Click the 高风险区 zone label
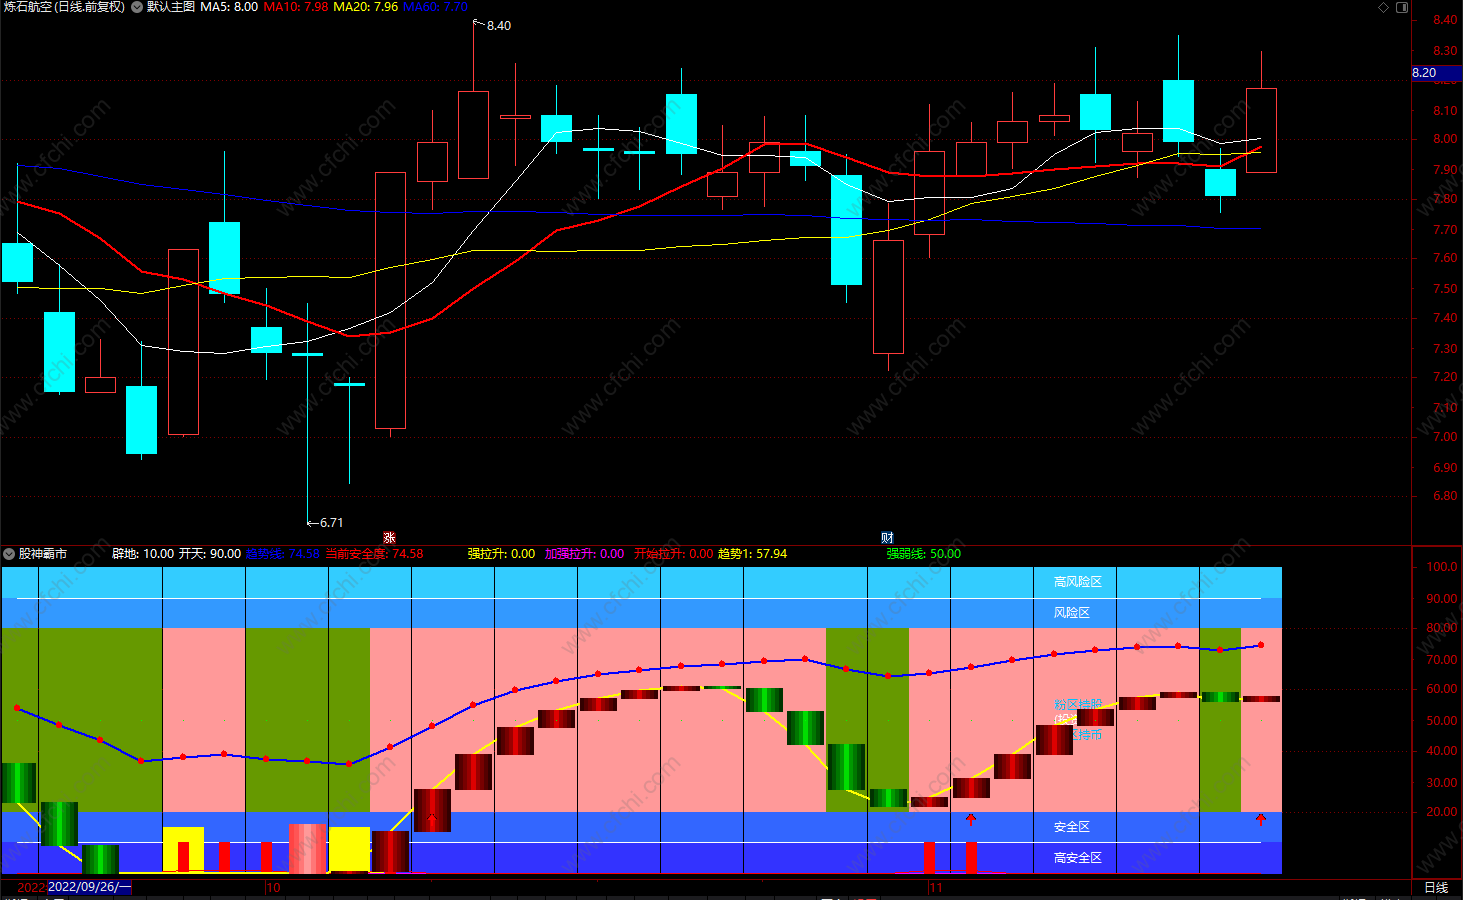Image resolution: width=1463 pixels, height=900 pixels. pyautogui.click(x=1078, y=582)
